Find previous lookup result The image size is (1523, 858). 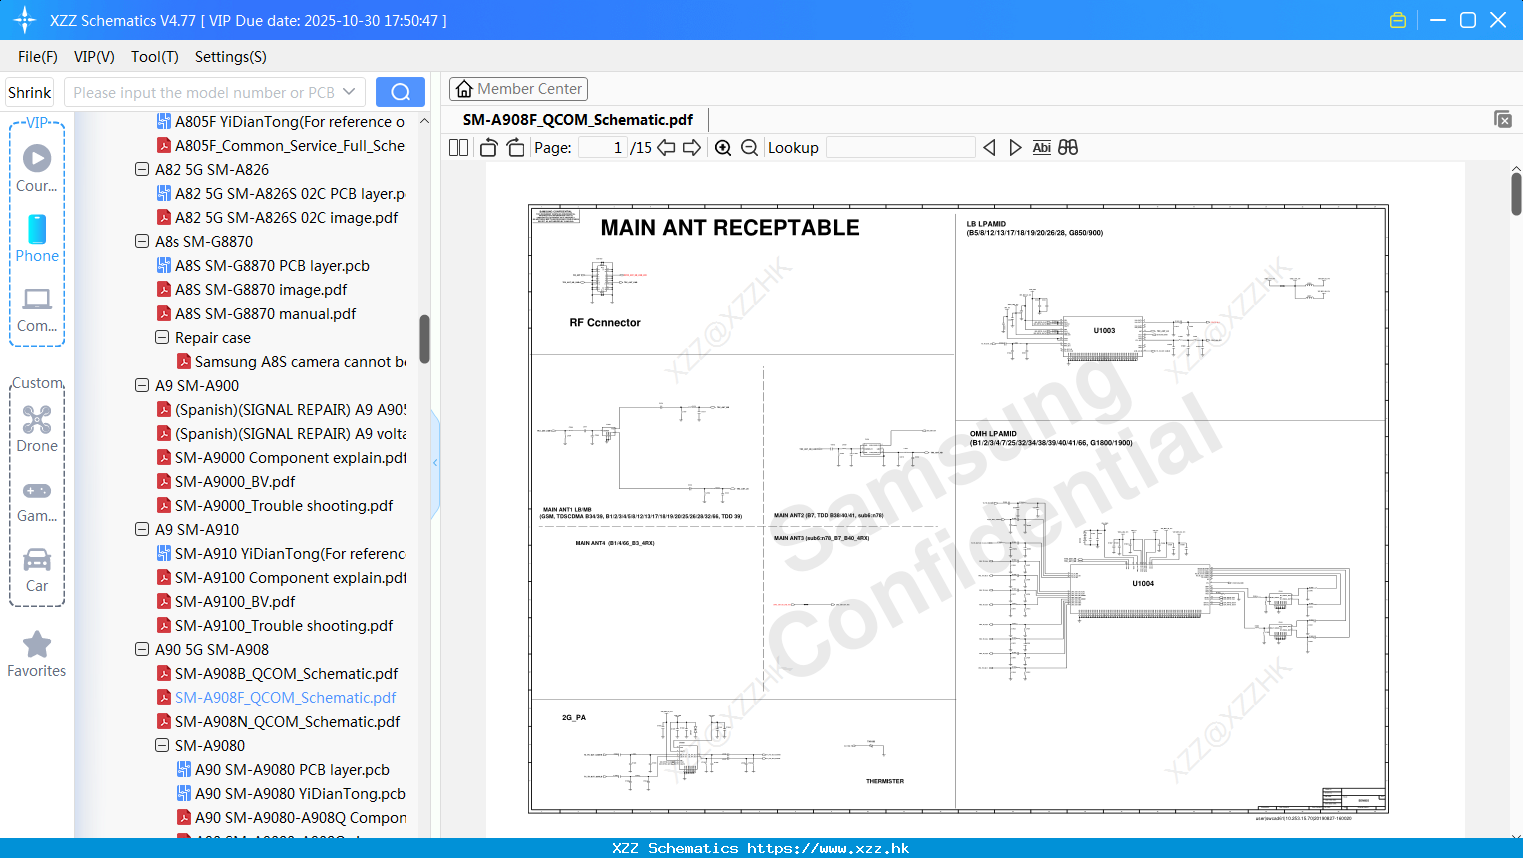tap(989, 147)
